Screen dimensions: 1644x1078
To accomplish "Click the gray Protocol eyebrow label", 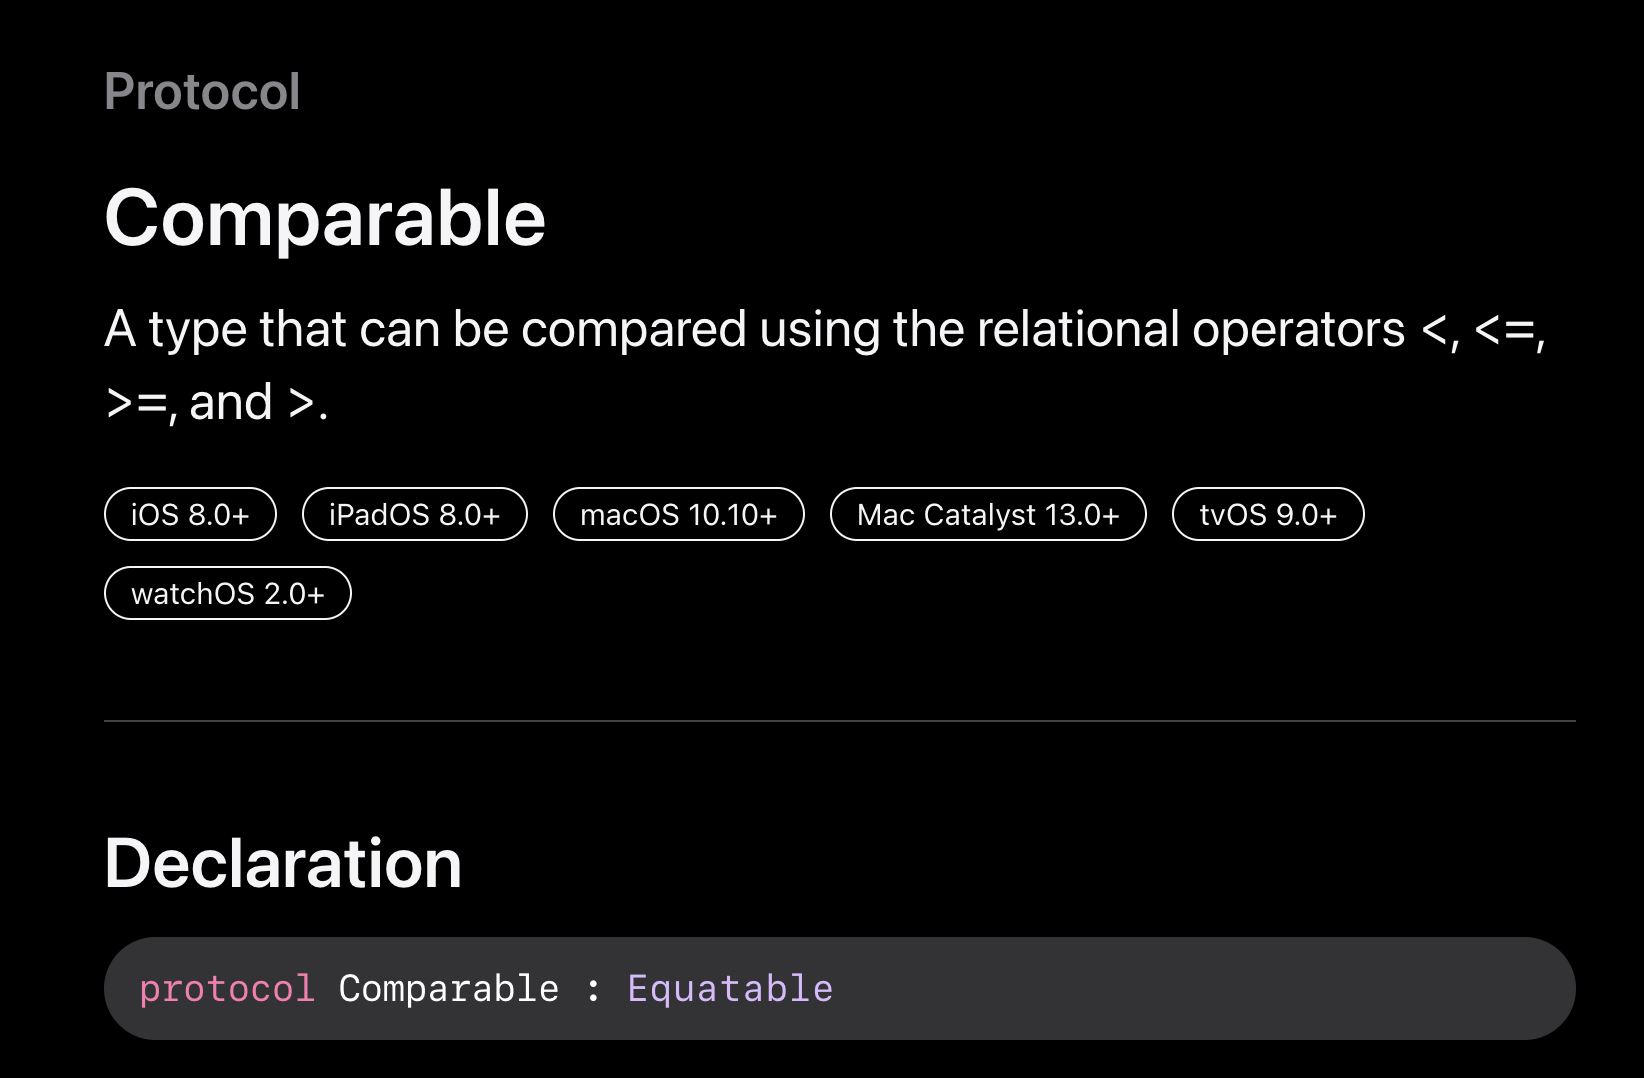I will (202, 91).
